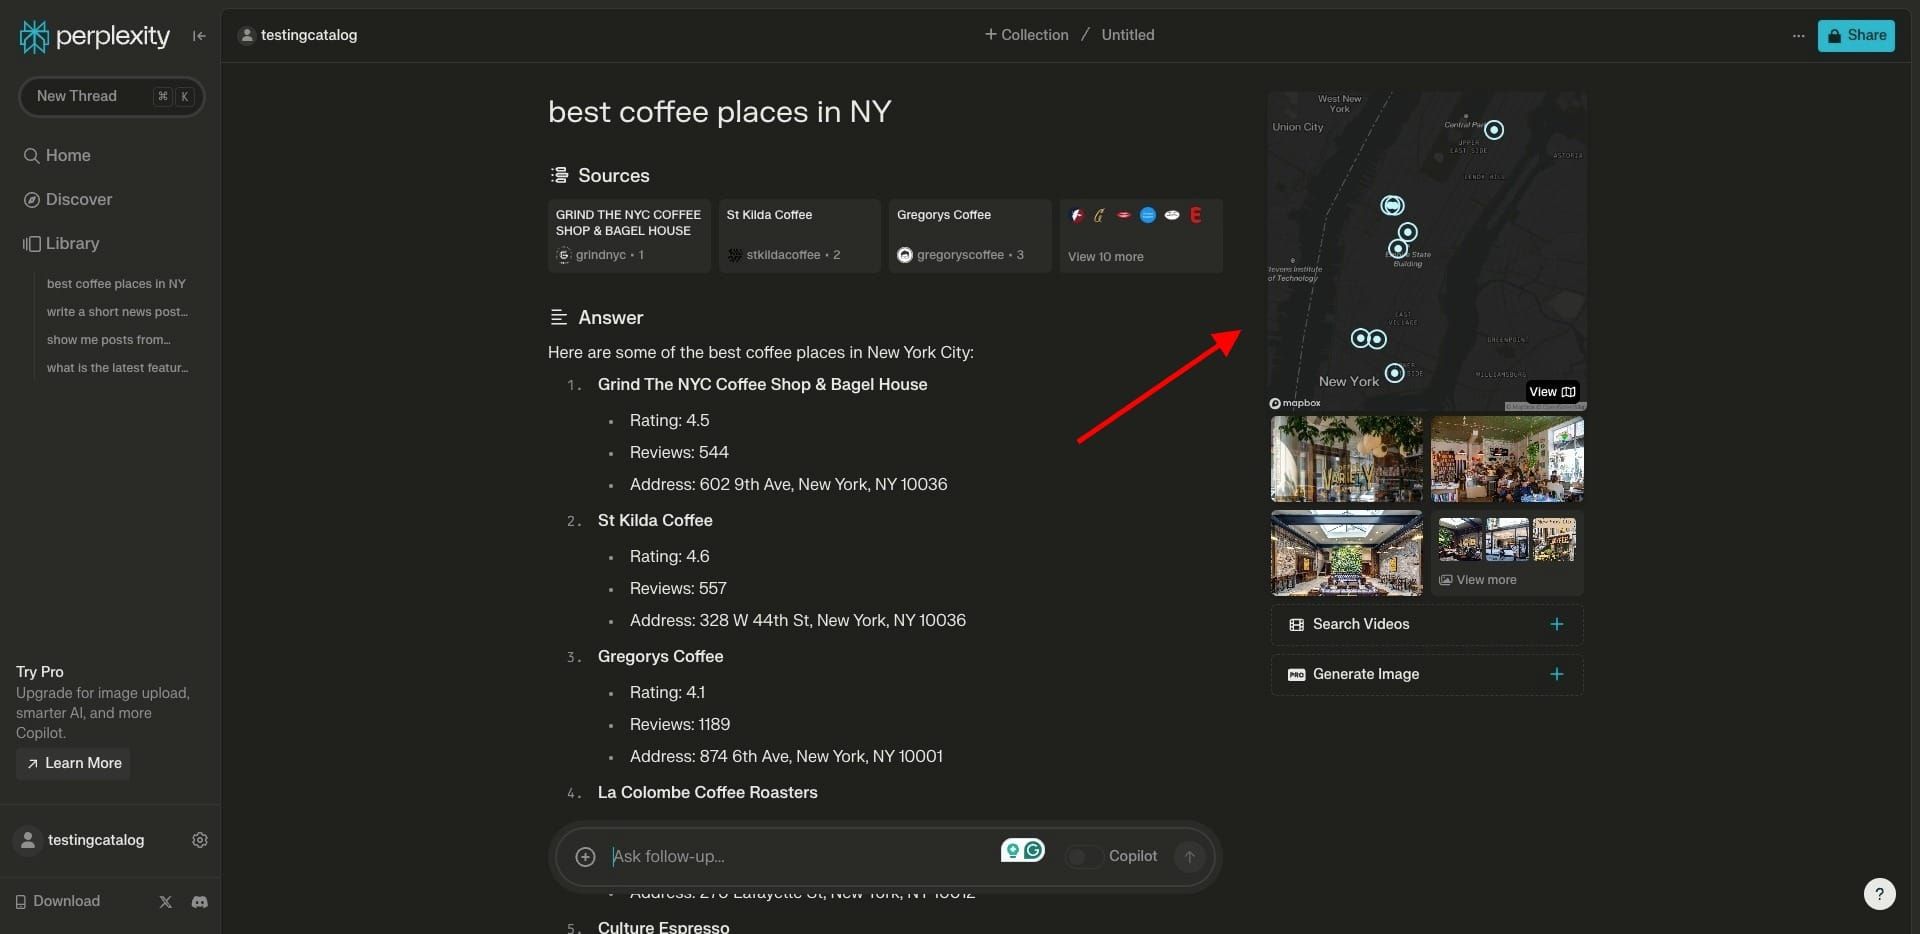Click the Share button
The height and width of the screenshot is (934, 1920).
coord(1856,35)
